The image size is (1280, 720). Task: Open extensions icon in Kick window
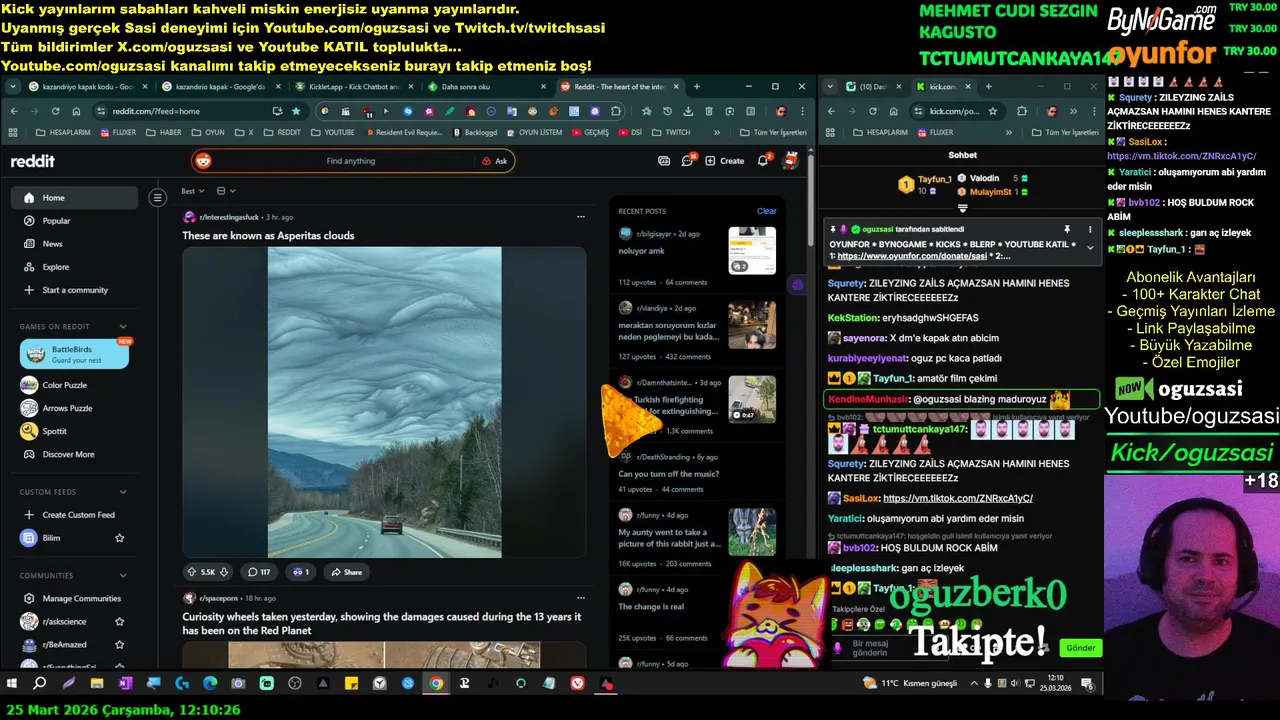point(1021,111)
